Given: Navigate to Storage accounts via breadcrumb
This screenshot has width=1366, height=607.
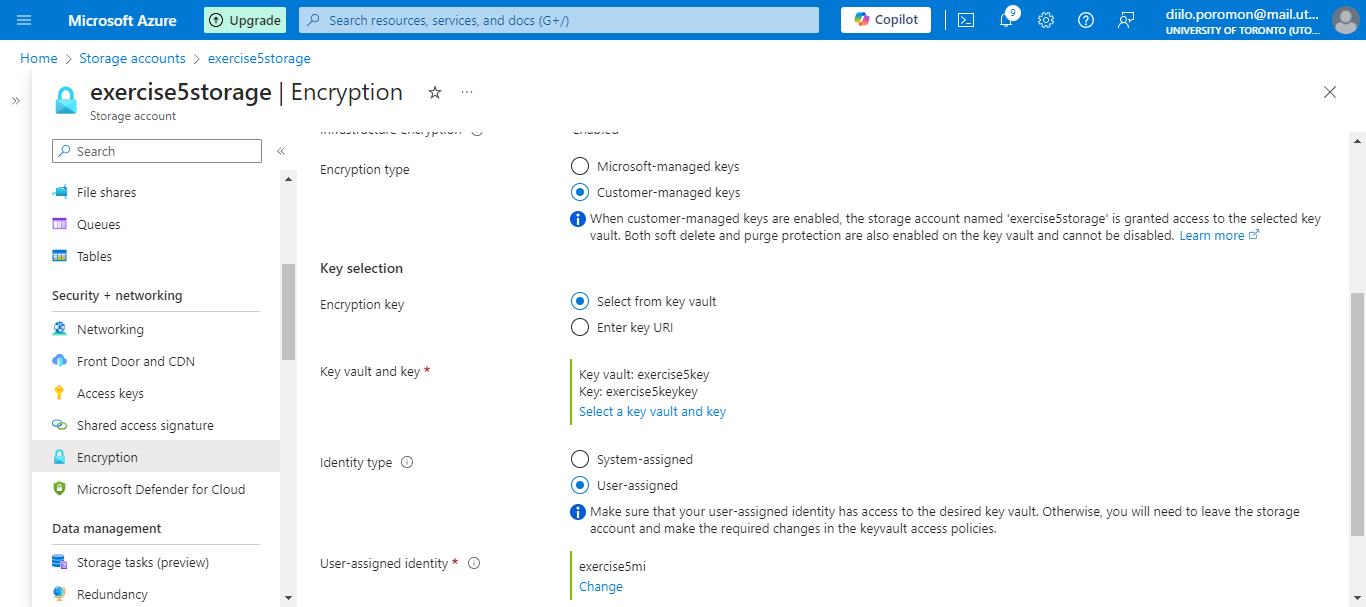Looking at the screenshot, I should [x=132, y=58].
